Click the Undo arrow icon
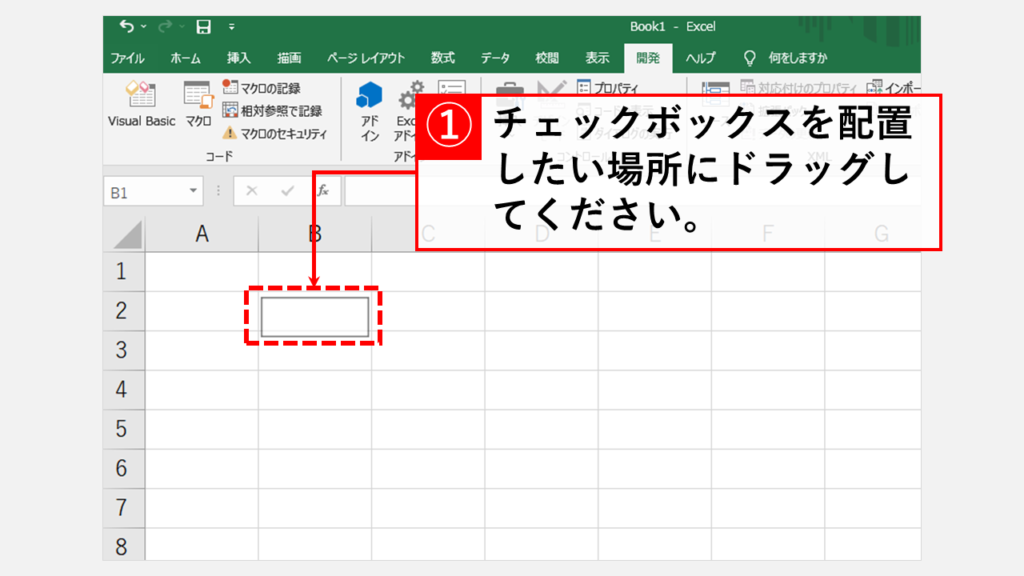 (x=125, y=27)
